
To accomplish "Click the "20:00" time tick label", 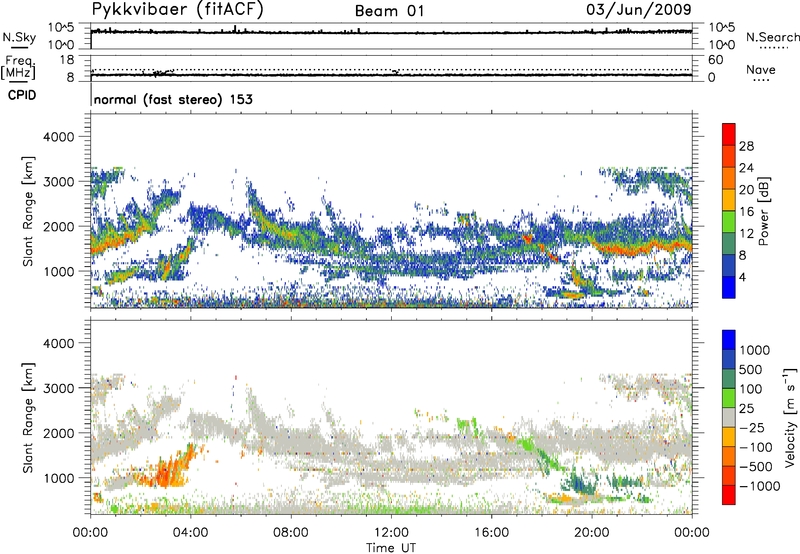I will pyautogui.click(x=592, y=533).
